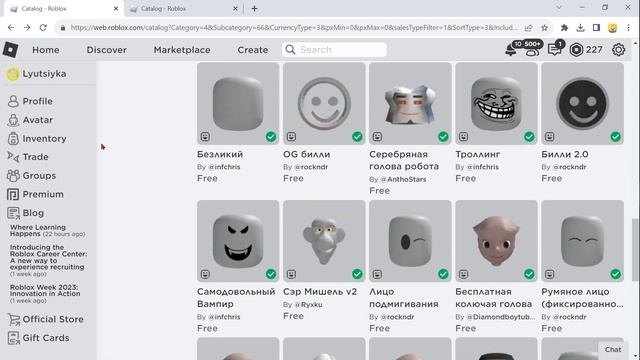Click the browser Forward arrow
This screenshot has height=360, width=640.
tap(27, 27)
